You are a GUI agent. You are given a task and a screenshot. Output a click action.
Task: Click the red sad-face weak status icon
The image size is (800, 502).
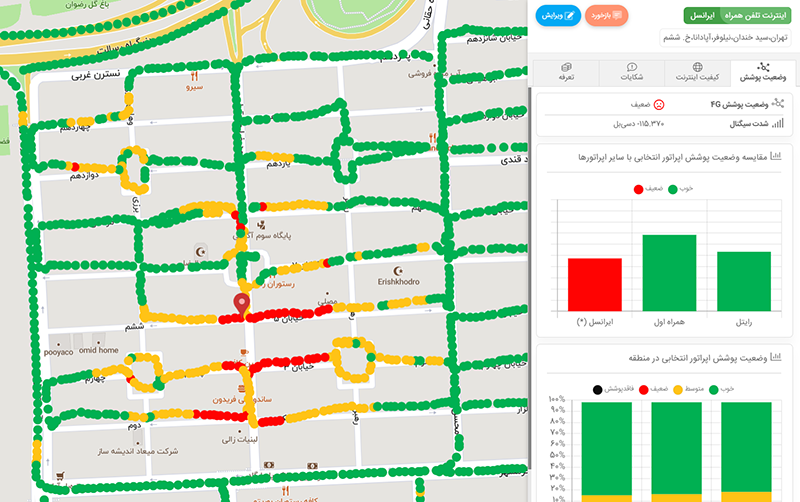659,104
